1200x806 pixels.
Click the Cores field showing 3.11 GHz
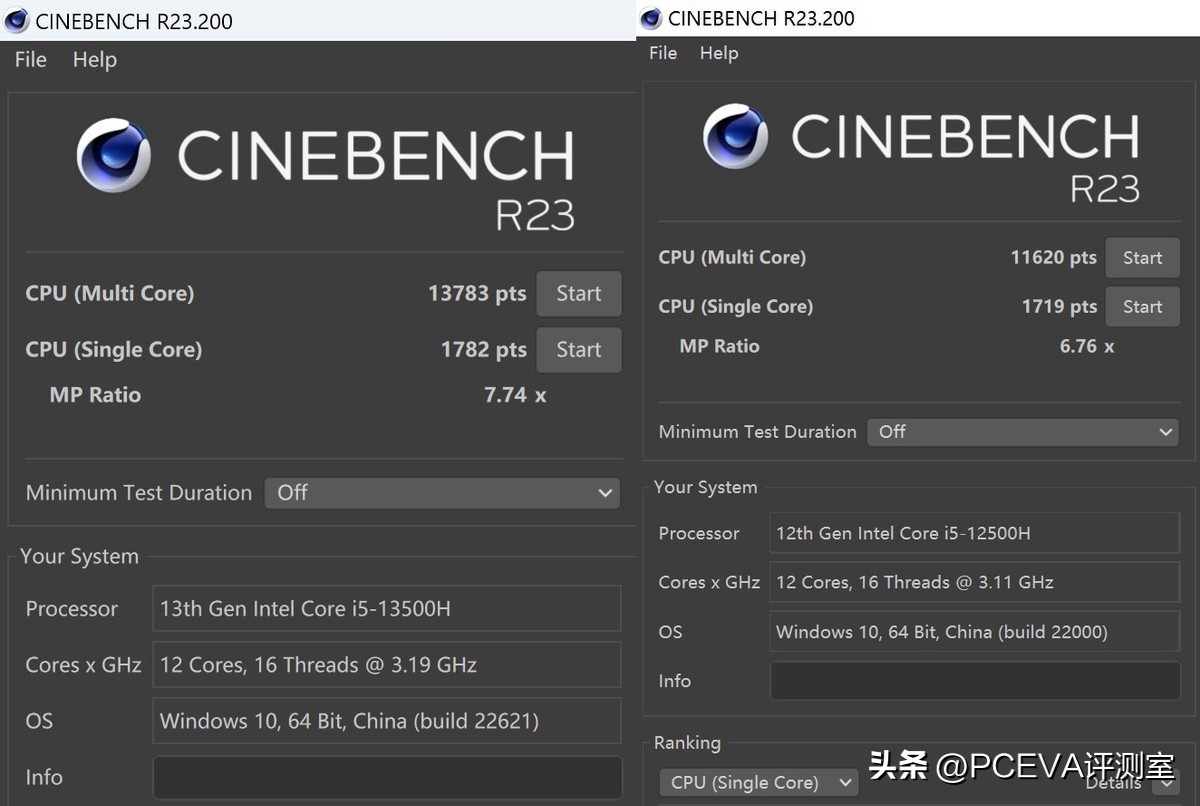974,582
